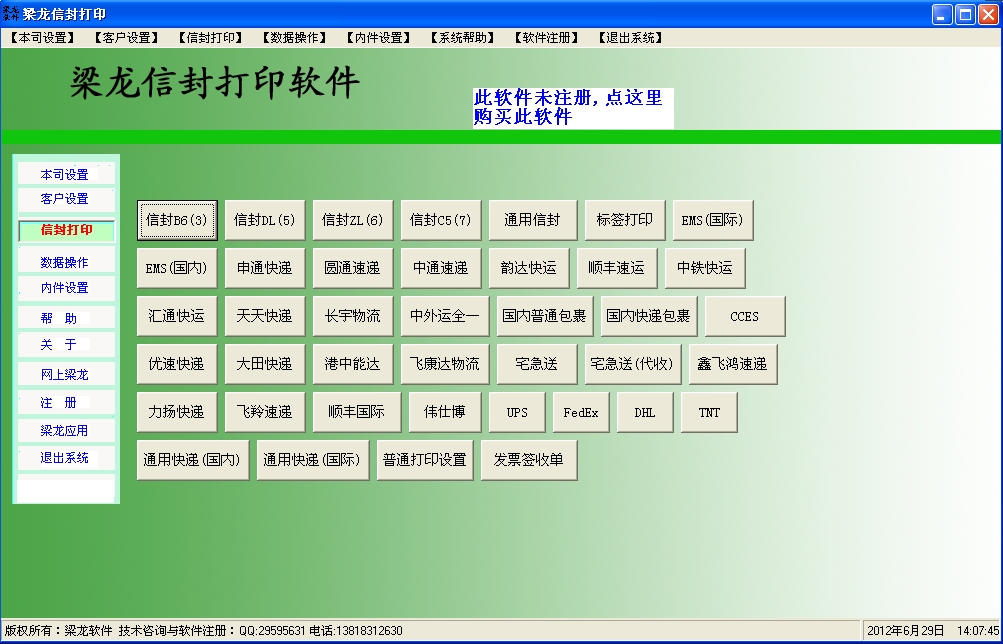Screen dimensions: 1003x644
Task: Open the 发票签收单 form
Action: point(529,460)
